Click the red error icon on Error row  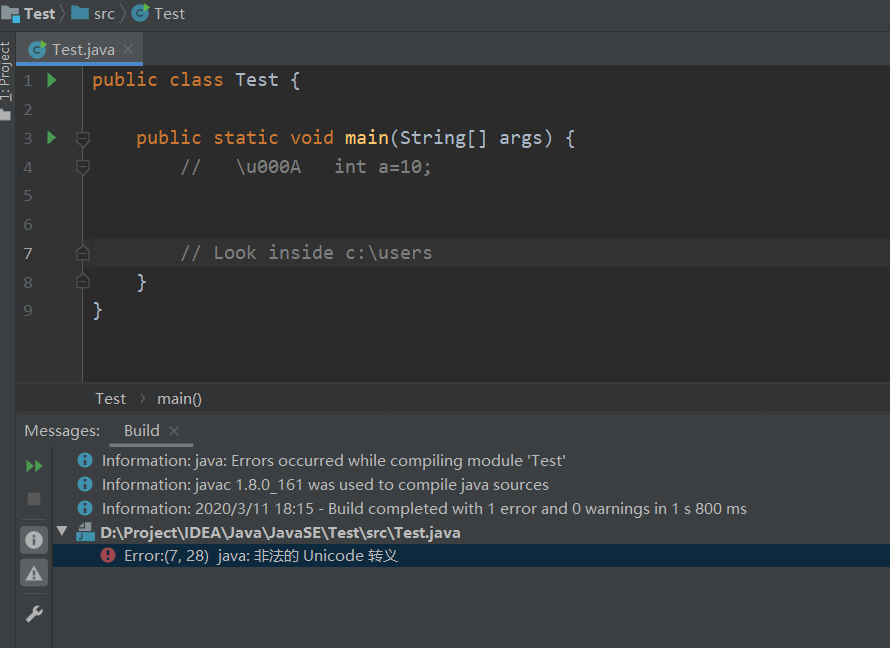(108, 555)
